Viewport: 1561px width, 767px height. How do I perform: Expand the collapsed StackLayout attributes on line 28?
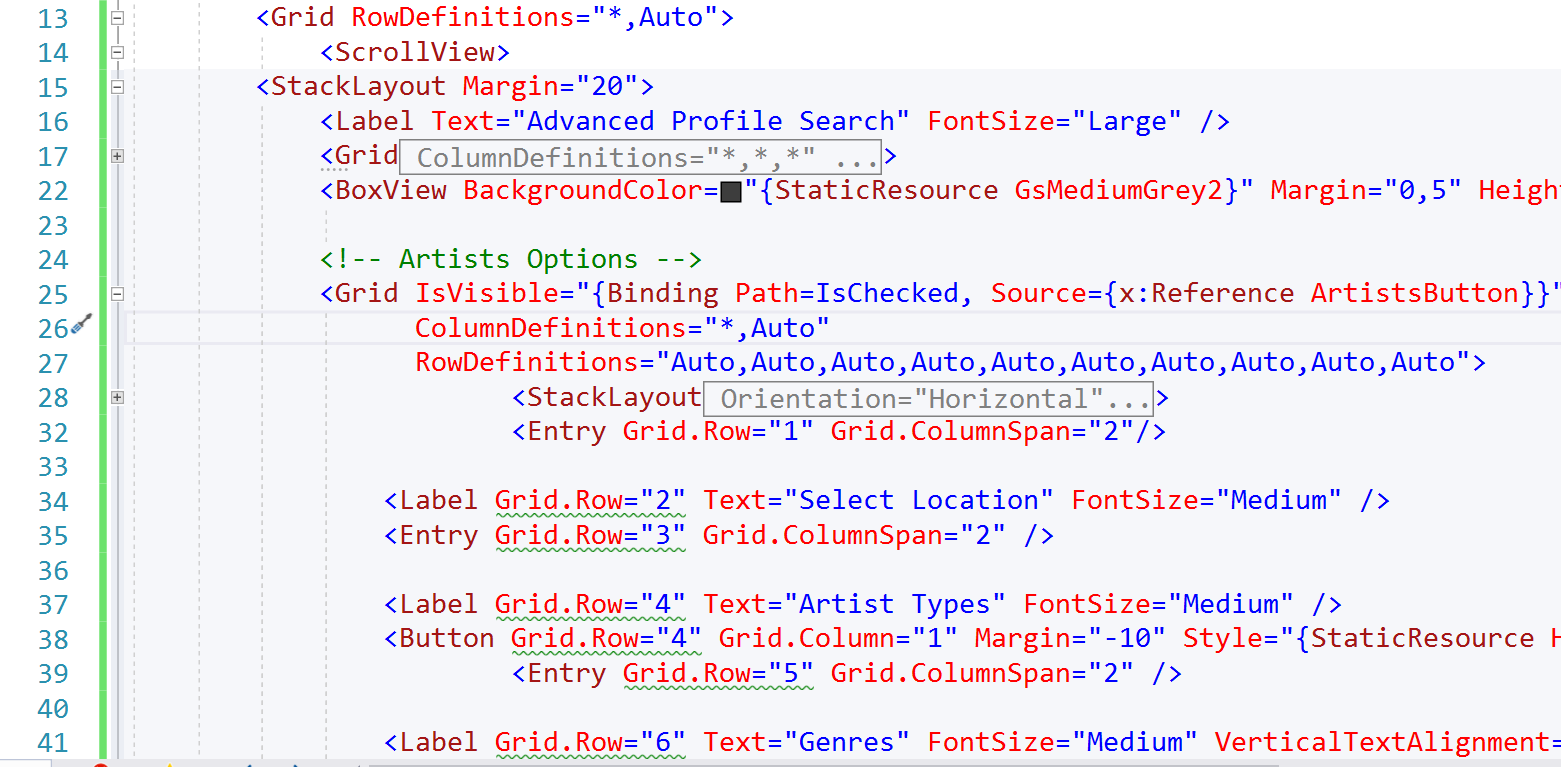click(117, 397)
